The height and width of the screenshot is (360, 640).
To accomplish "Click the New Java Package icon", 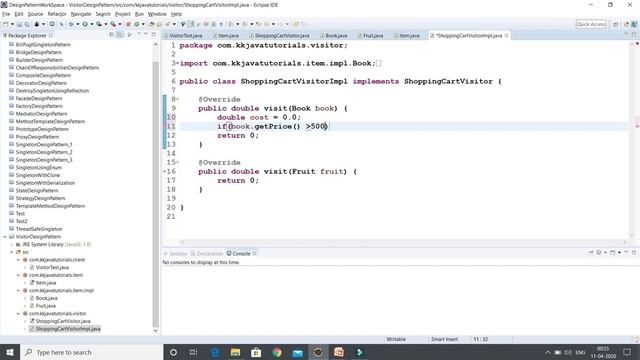I will point(128,24).
